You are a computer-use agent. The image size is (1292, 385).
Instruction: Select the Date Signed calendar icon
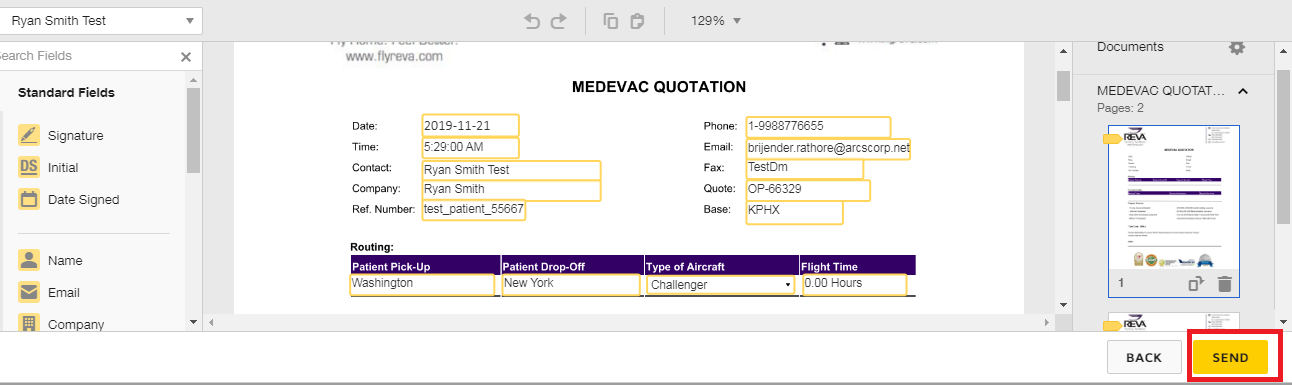point(29,199)
